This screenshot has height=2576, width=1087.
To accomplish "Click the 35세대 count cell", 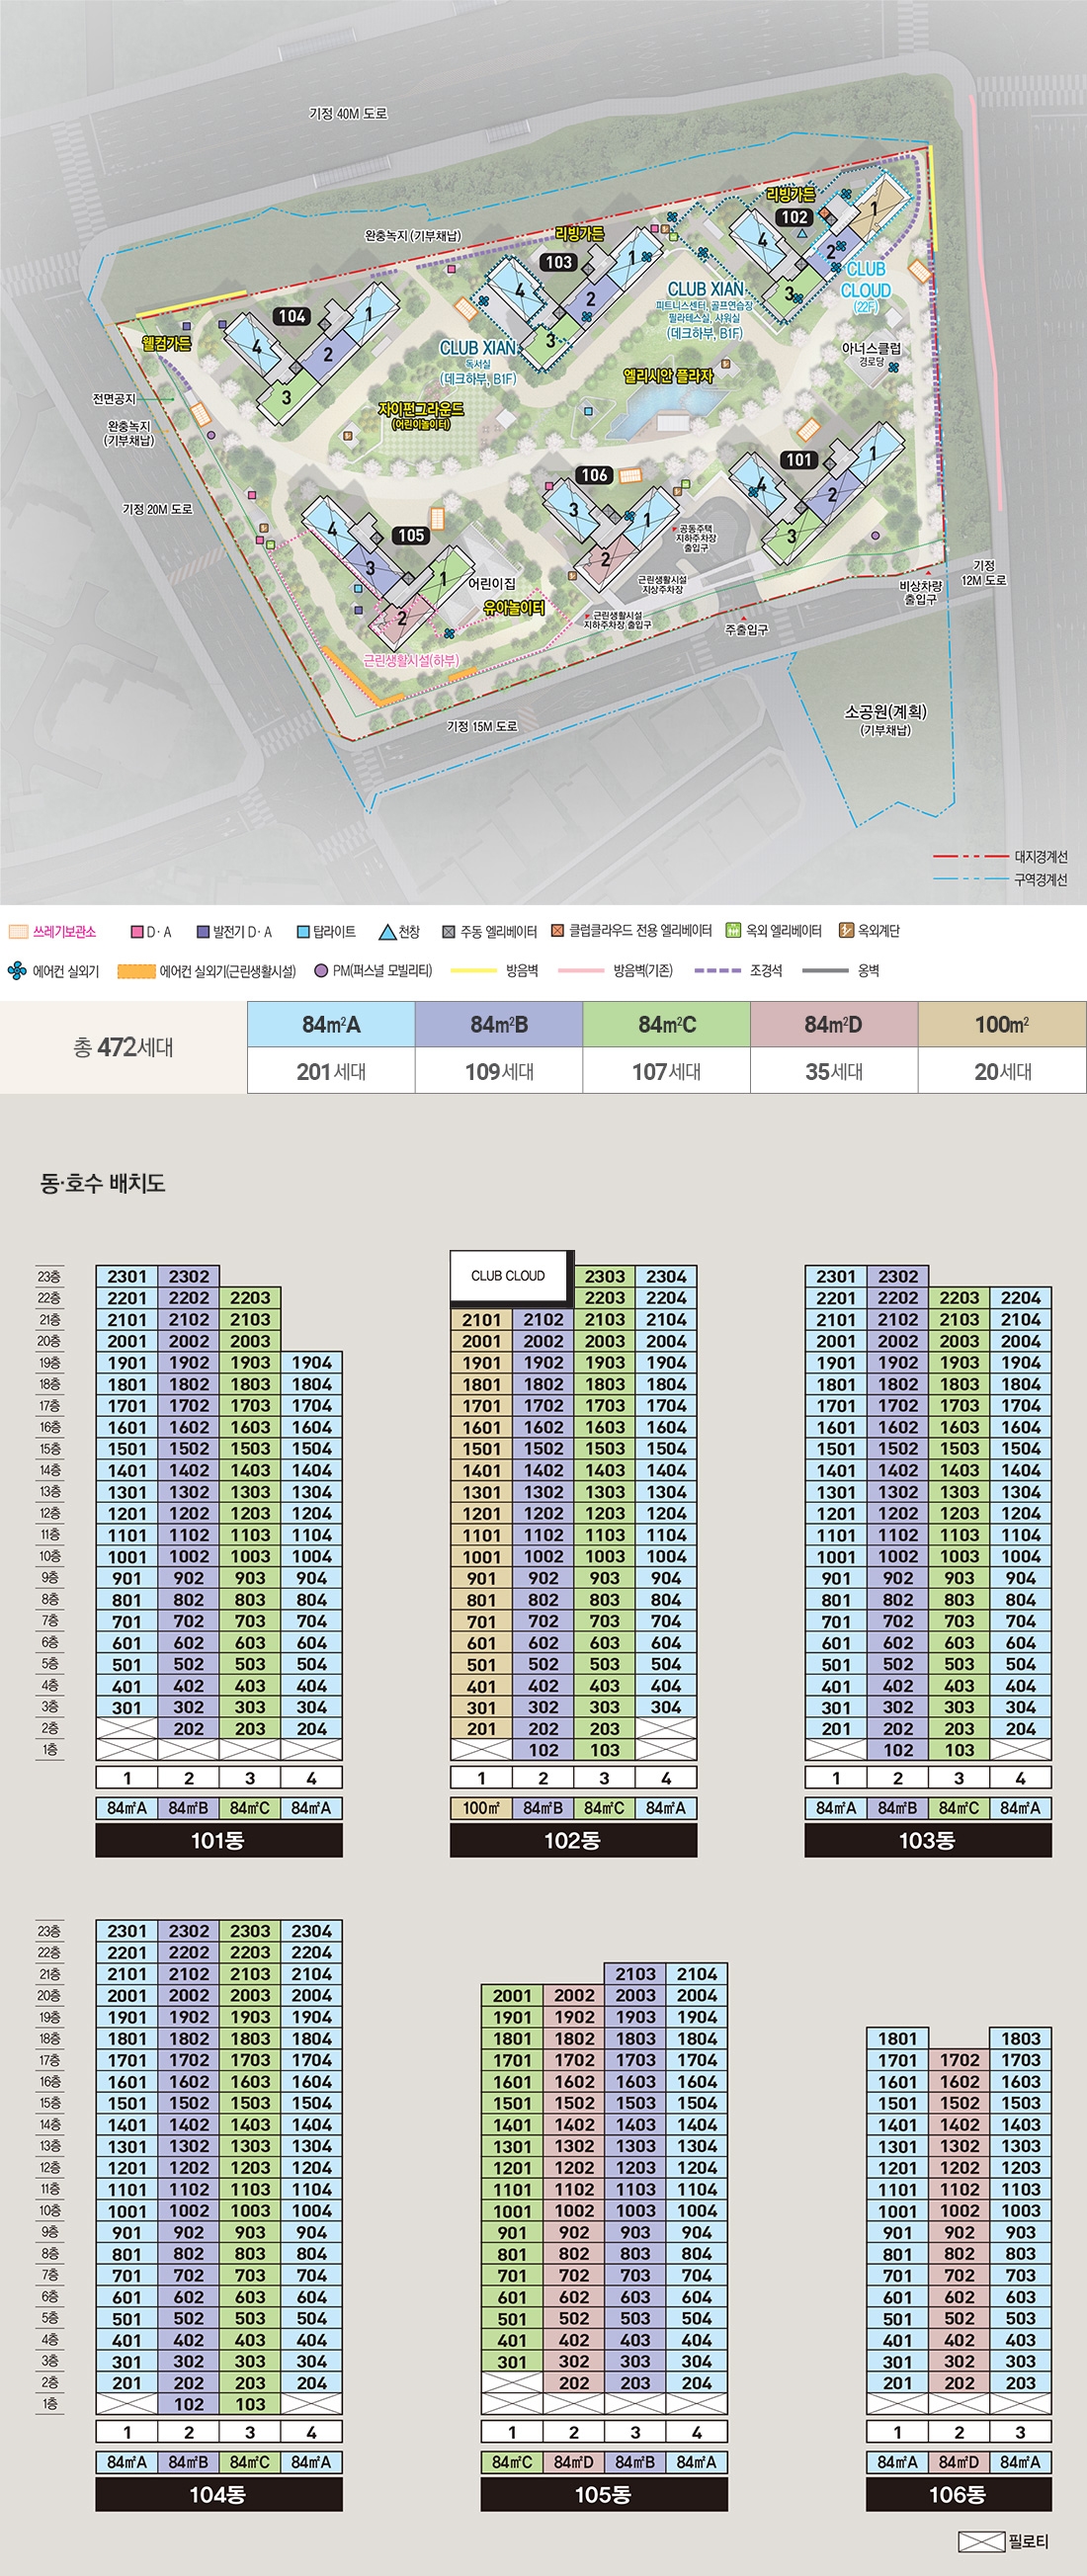I will pyautogui.click(x=834, y=1071).
